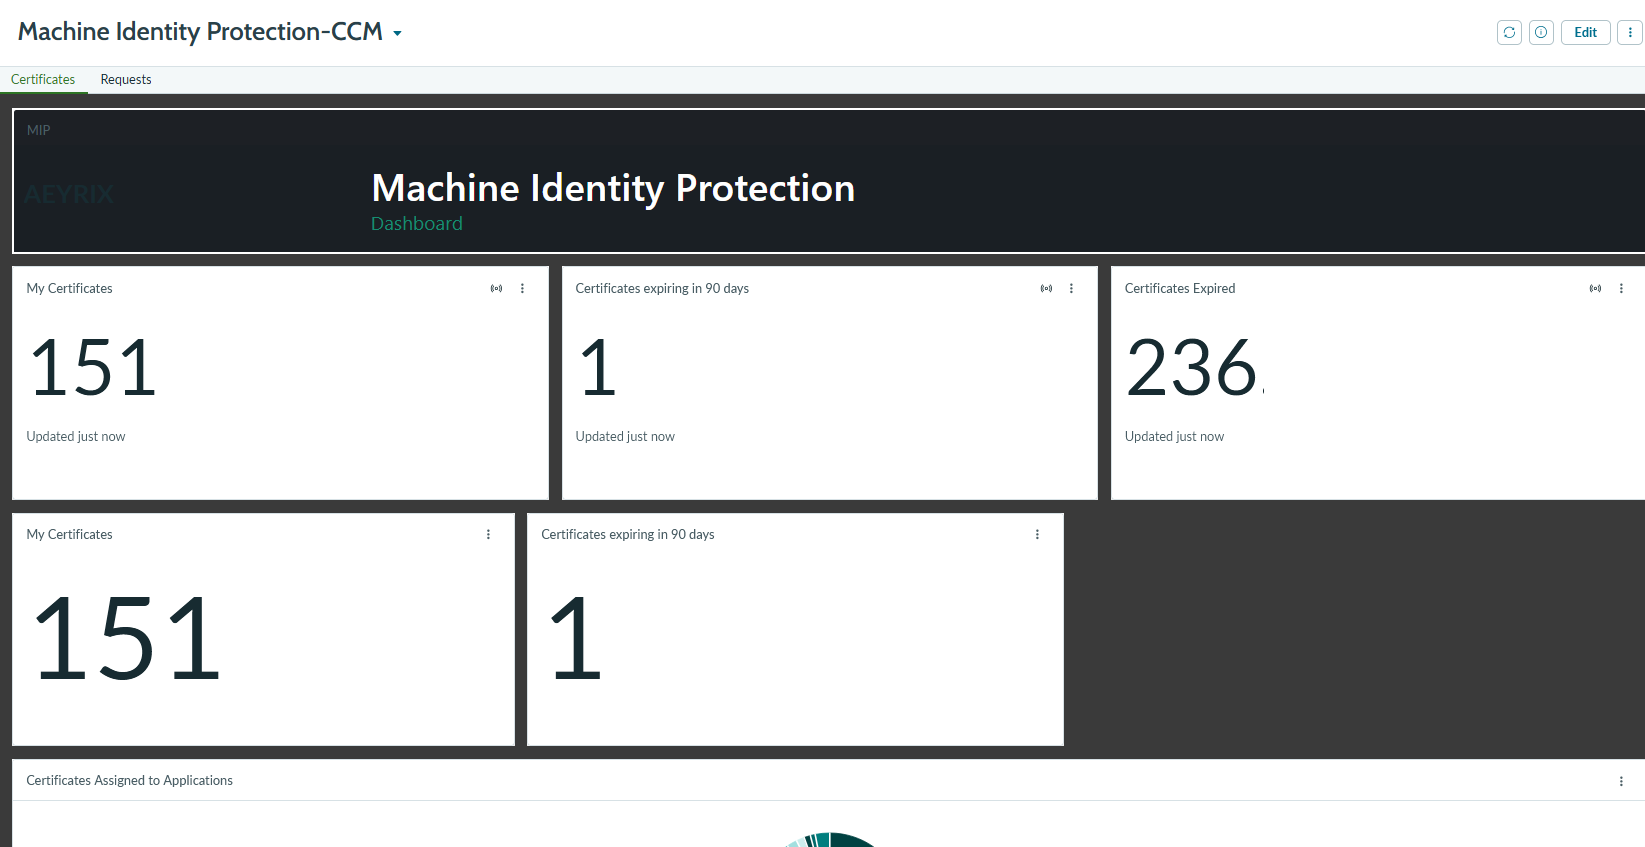Click Updated just now under the Certificates Expired count
The width and height of the screenshot is (1645, 847).
(1174, 436)
